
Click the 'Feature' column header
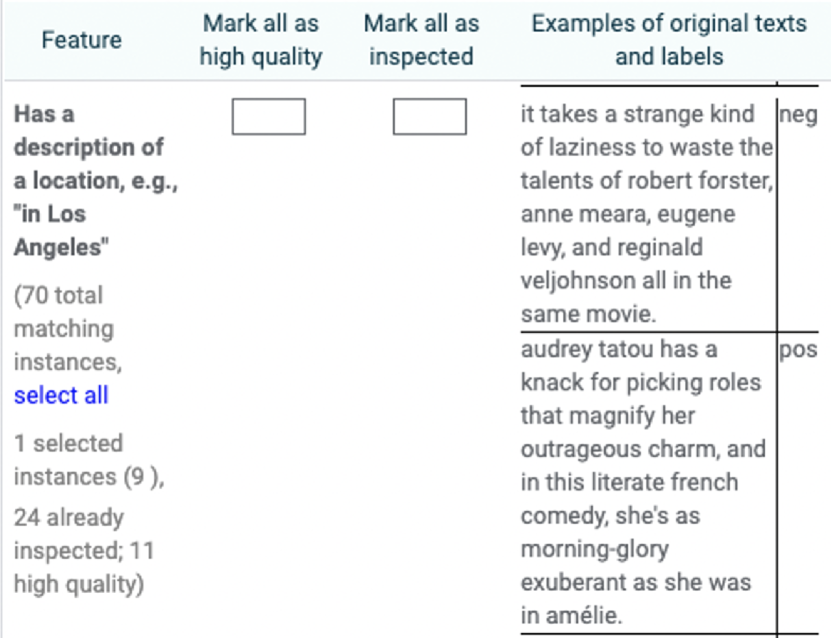coord(82,40)
